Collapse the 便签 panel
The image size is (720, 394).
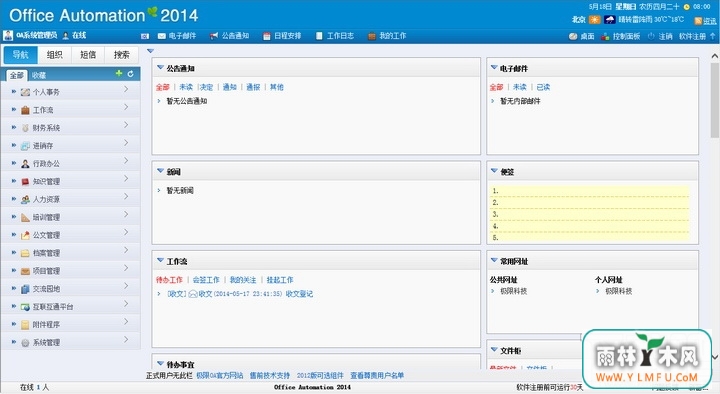click(x=494, y=171)
